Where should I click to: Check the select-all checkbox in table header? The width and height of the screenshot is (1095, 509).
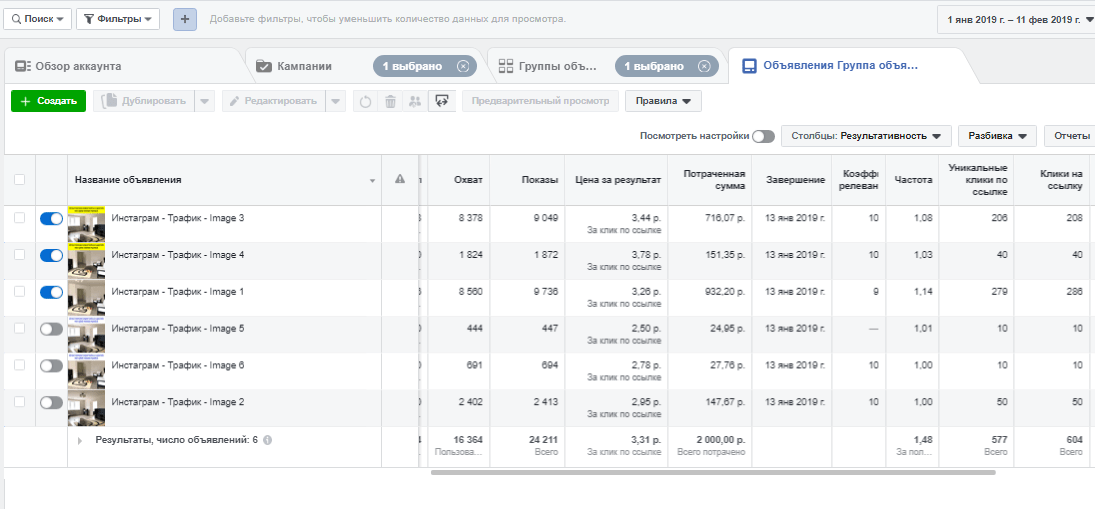(x=19, y=180)
